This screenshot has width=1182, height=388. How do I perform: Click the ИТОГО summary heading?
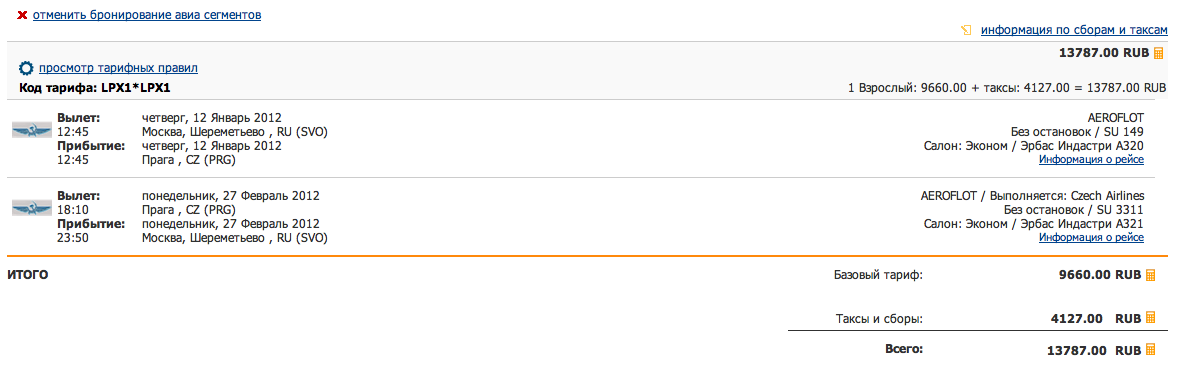tap(27, 276)
